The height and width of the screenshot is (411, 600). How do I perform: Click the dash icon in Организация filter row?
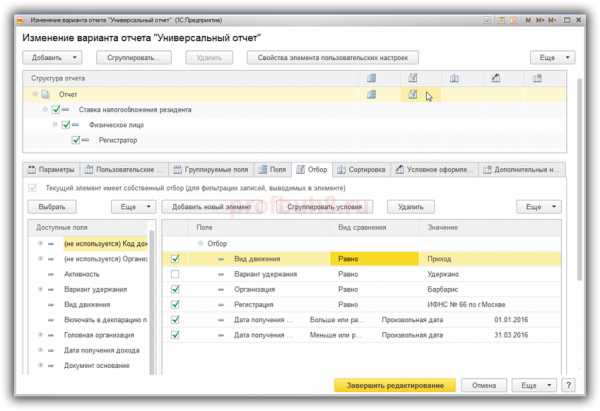tap(221, 290)
